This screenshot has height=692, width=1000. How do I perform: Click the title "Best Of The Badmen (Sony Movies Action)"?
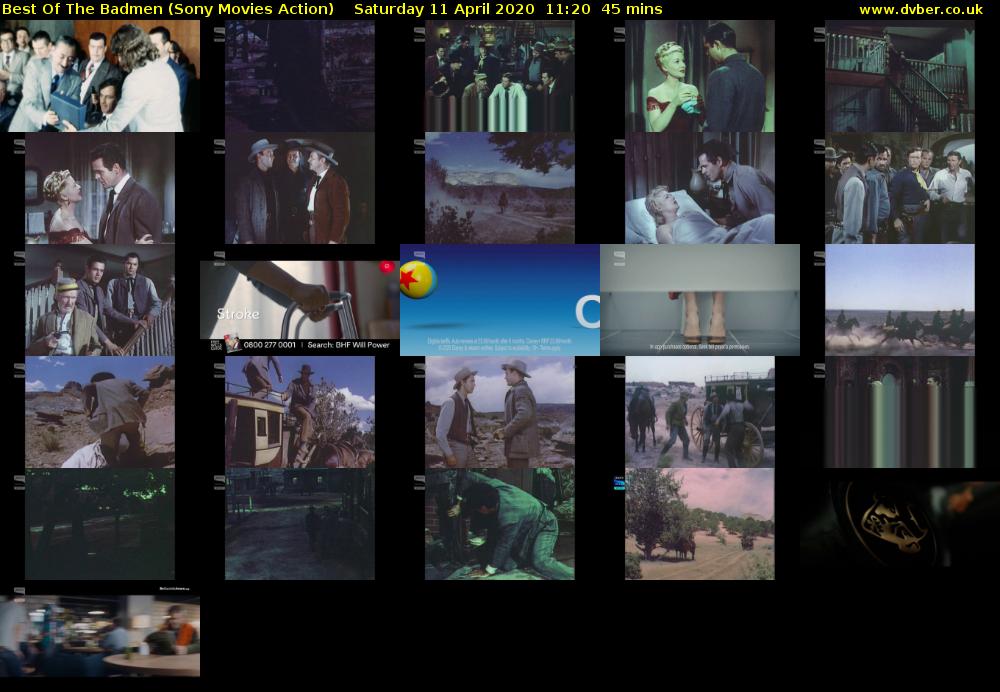tap(168, 9)
